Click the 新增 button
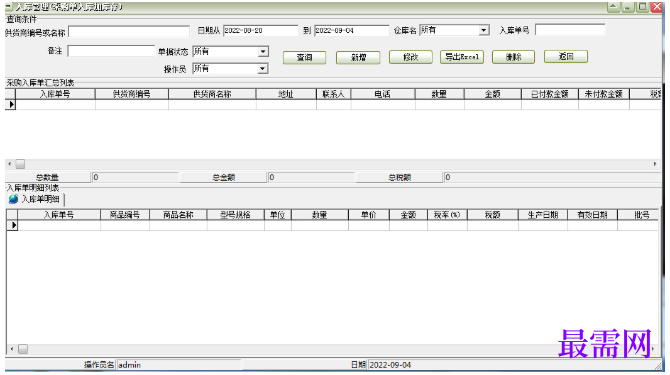670x375 pixels. pos(358,57)
